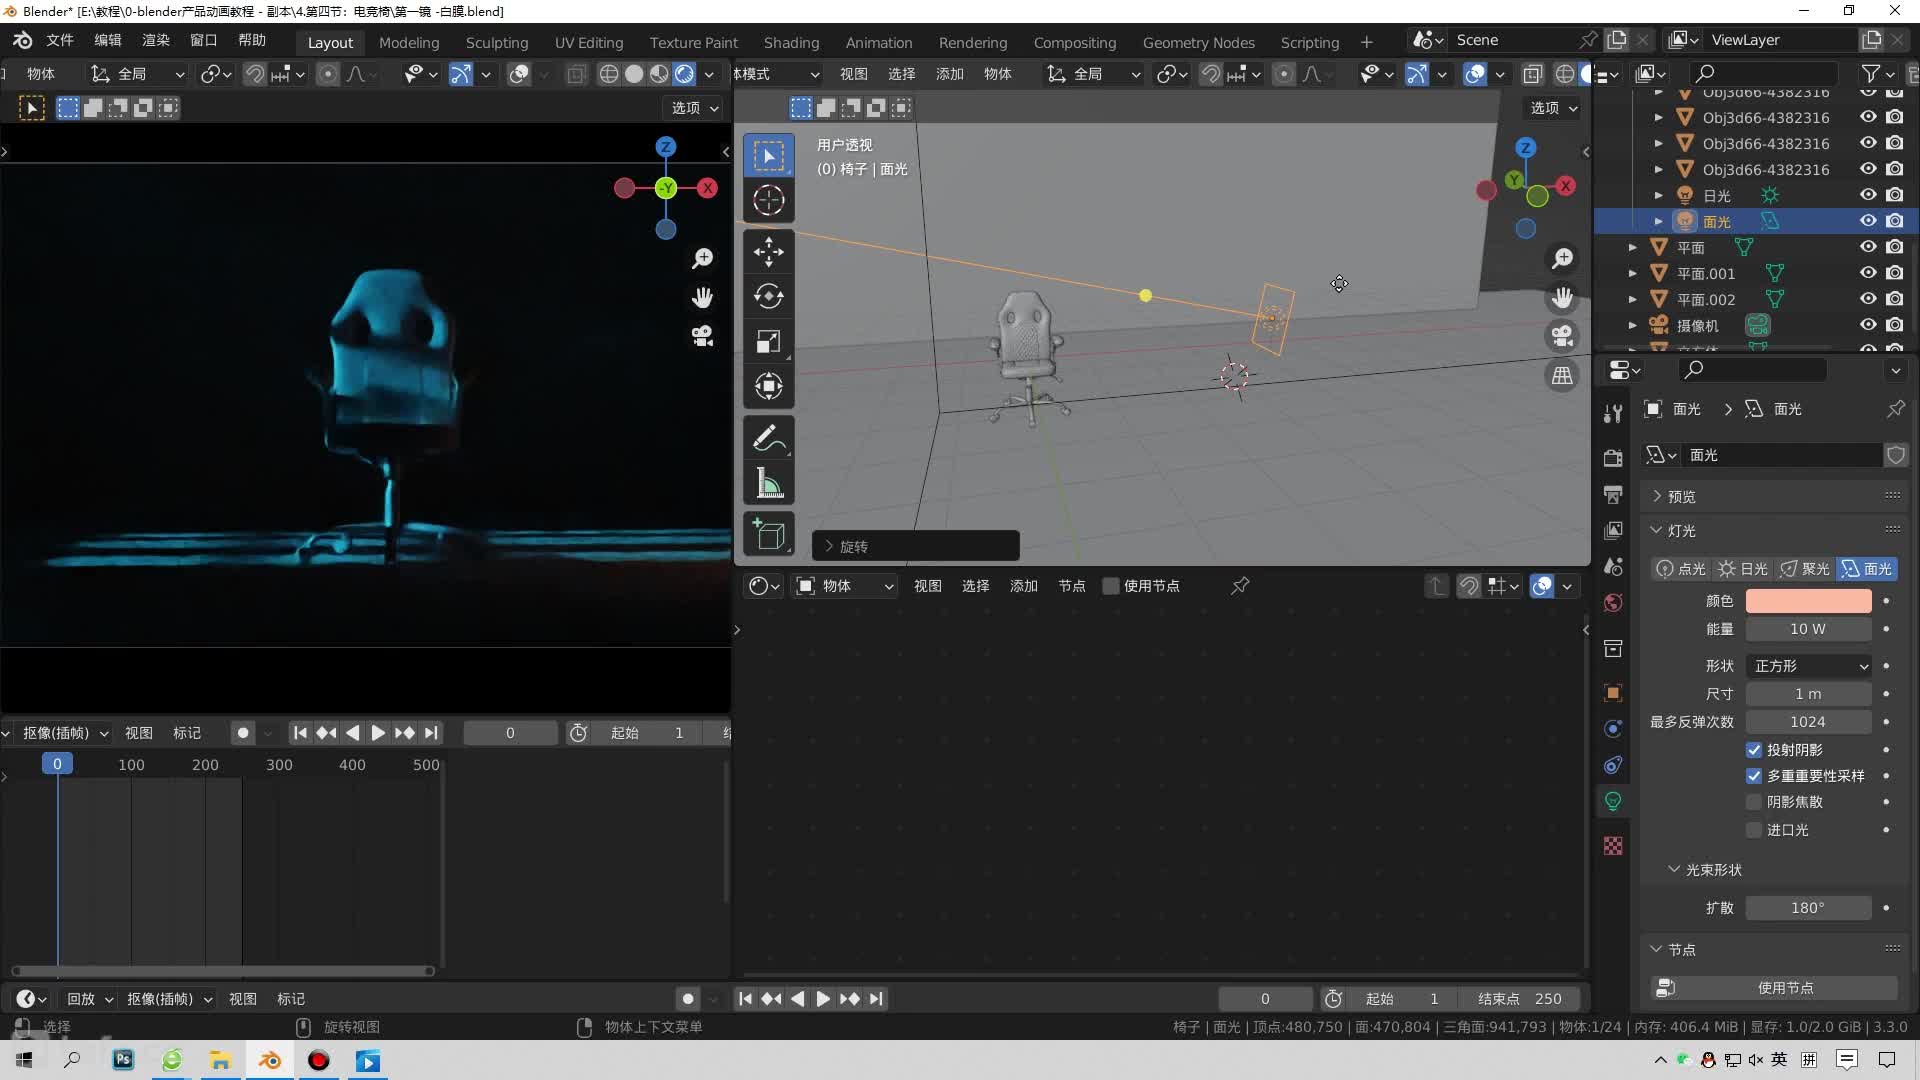Play animation in bottom timeline

click(822, 999)
